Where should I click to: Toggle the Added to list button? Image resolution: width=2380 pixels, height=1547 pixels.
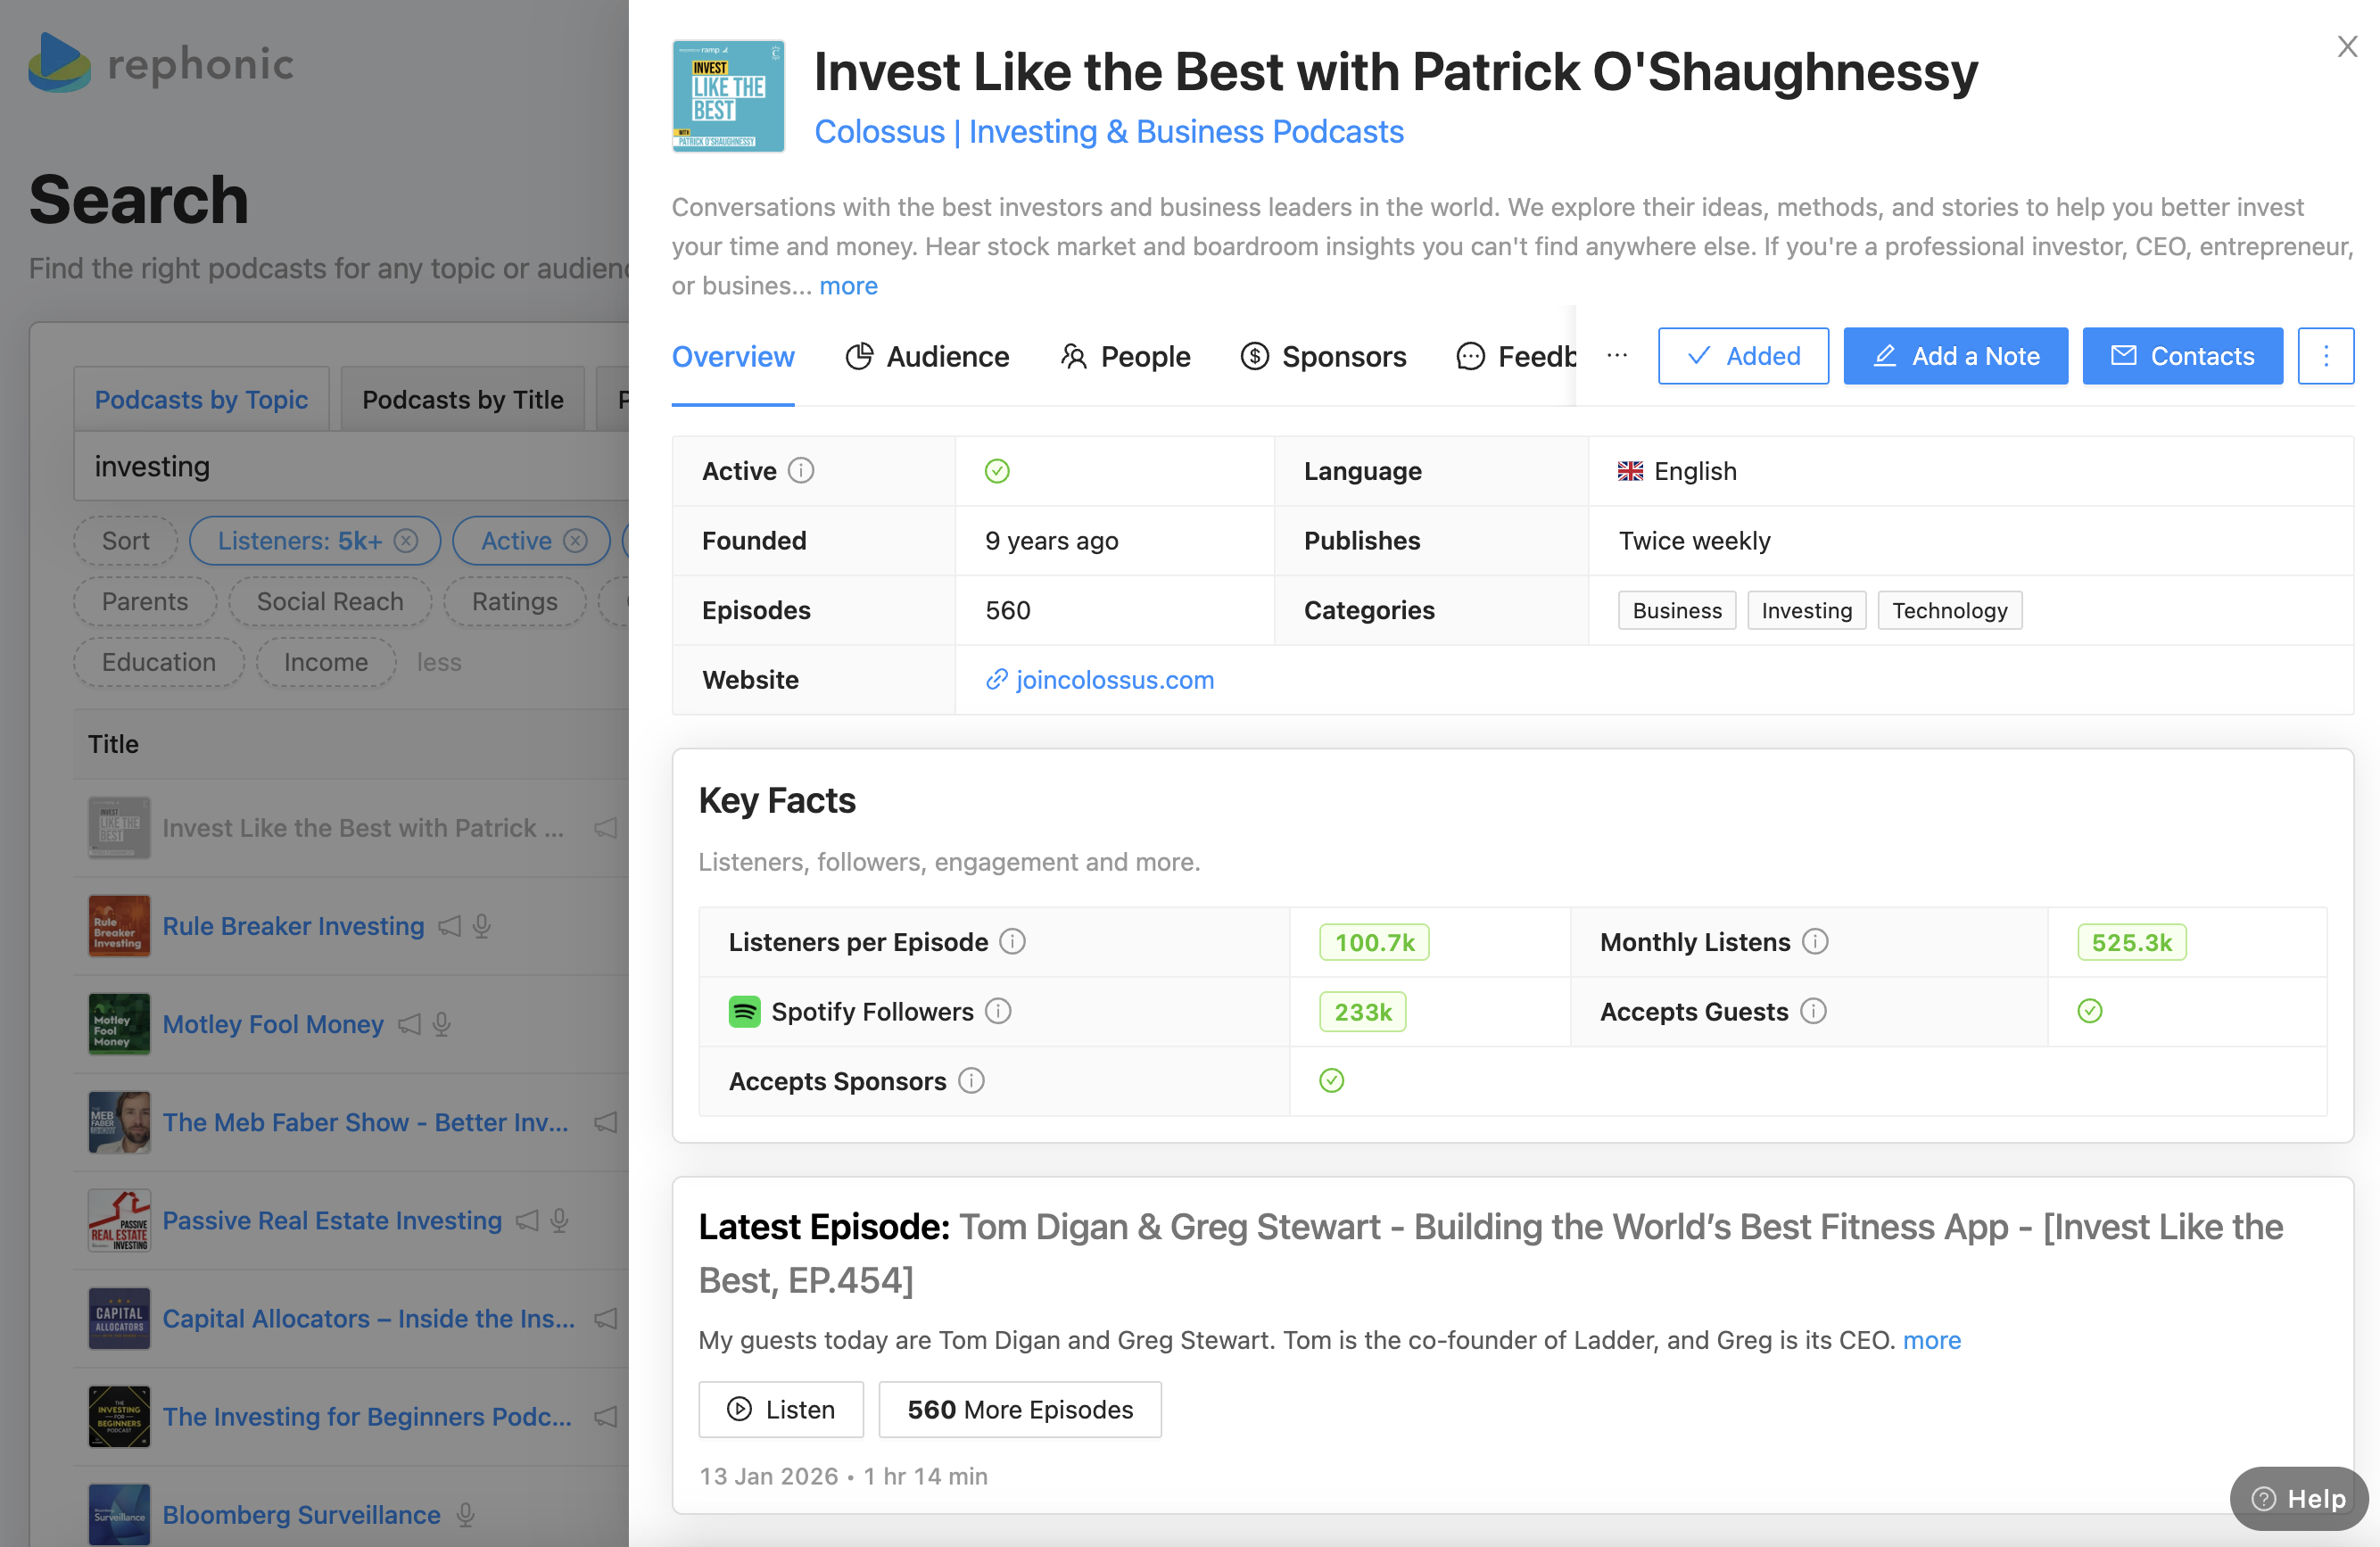1742,356
